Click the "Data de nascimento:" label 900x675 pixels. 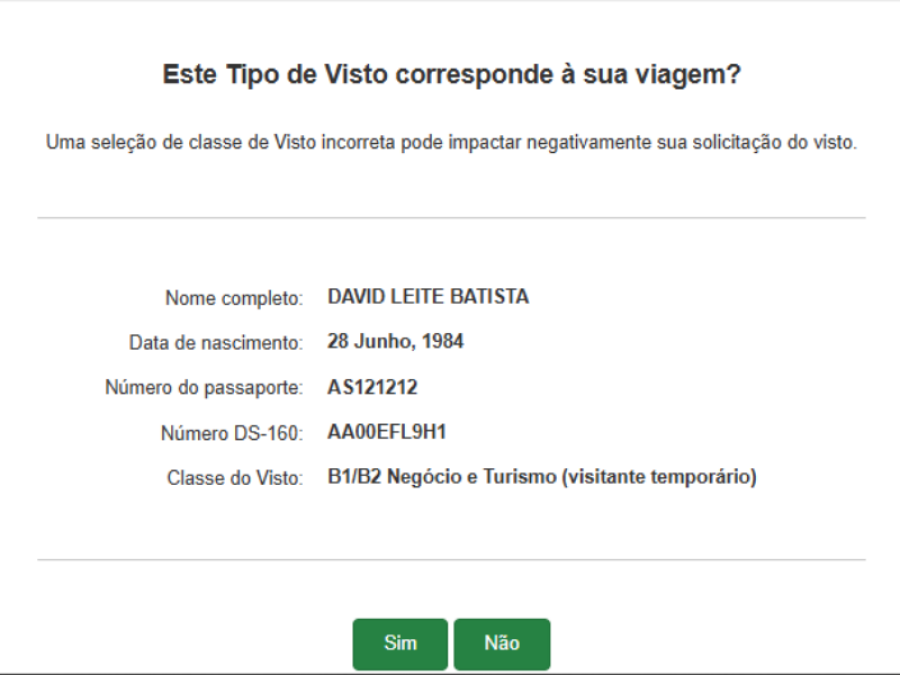pos(215,343)
